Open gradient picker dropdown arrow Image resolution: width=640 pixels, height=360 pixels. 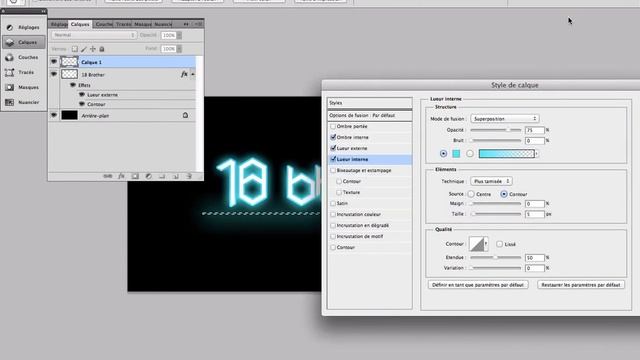click(x=536, y=154)
